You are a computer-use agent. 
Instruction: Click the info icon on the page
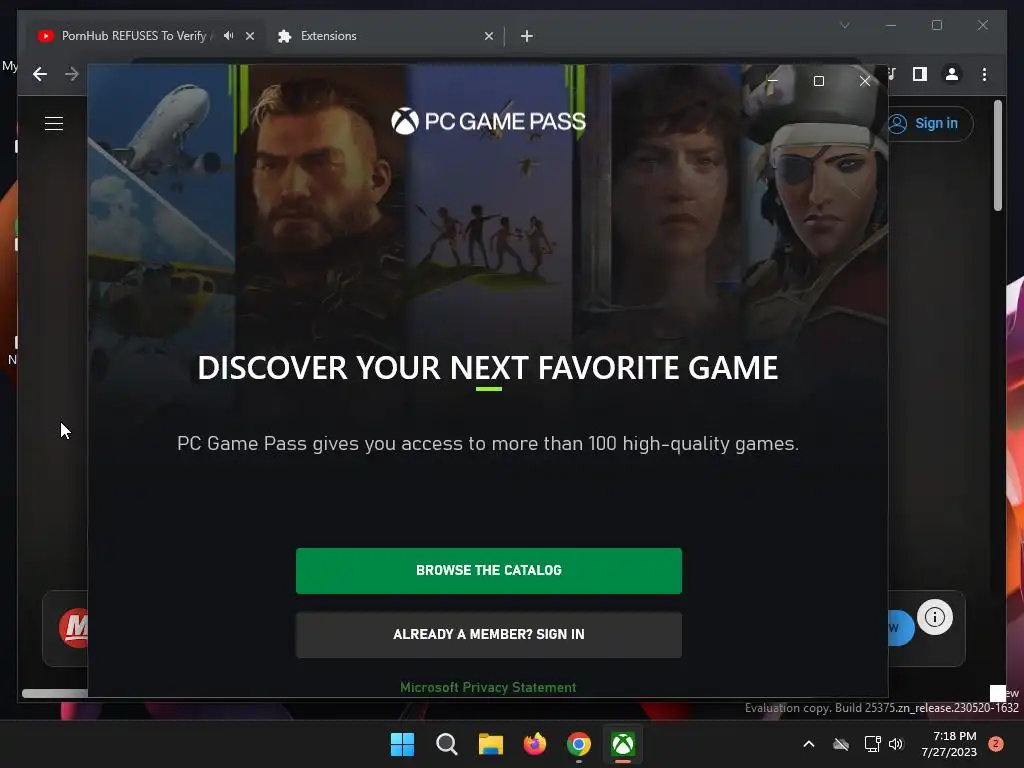click(935, 617)
